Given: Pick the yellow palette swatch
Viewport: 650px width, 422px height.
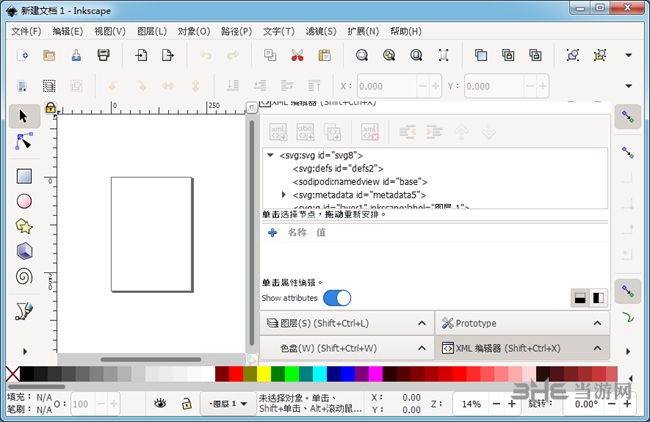Looking at the screenshot, I should click(x=264, y=374).
